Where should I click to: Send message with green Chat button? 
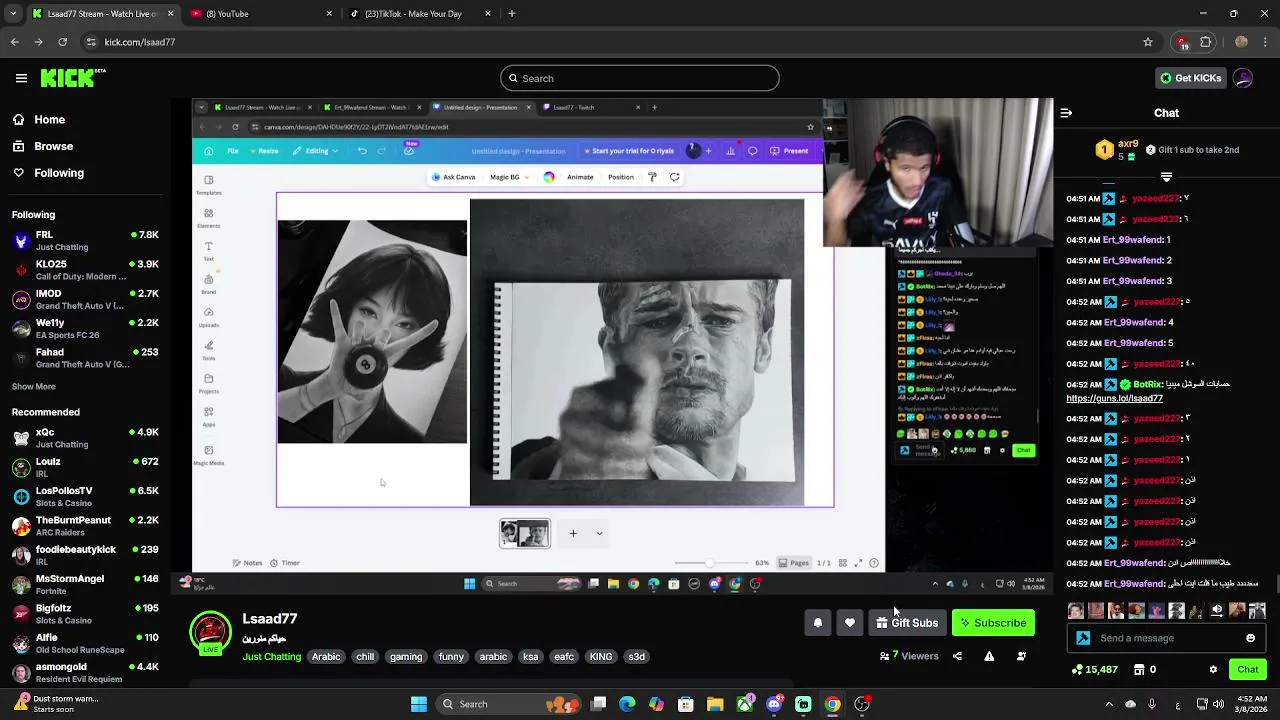(1247, 670)
